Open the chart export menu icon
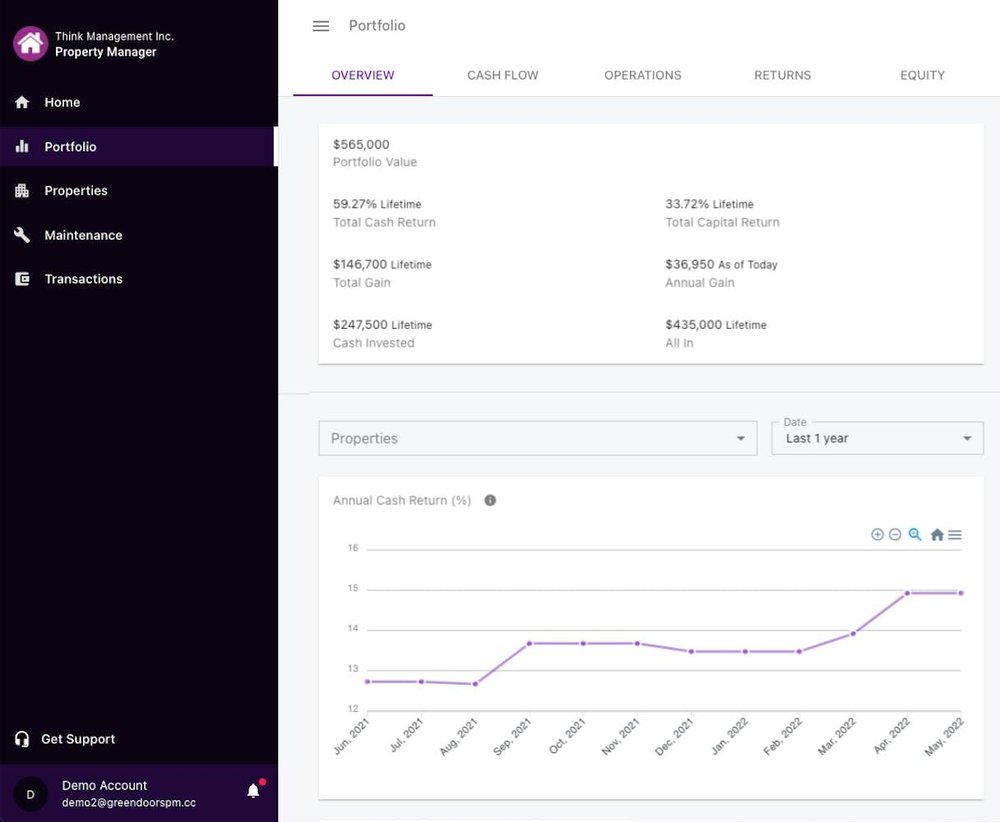1000x822 pixels. pyautogui.click(x=955, y=535)
